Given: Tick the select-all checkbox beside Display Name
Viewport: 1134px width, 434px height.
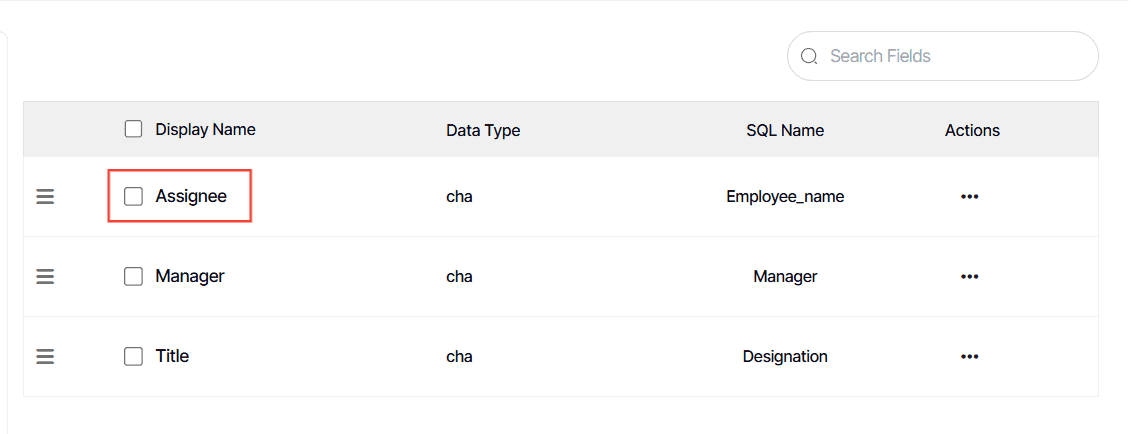Looking at the screenshot, I should pyautogui.click(x=133, y=129).
